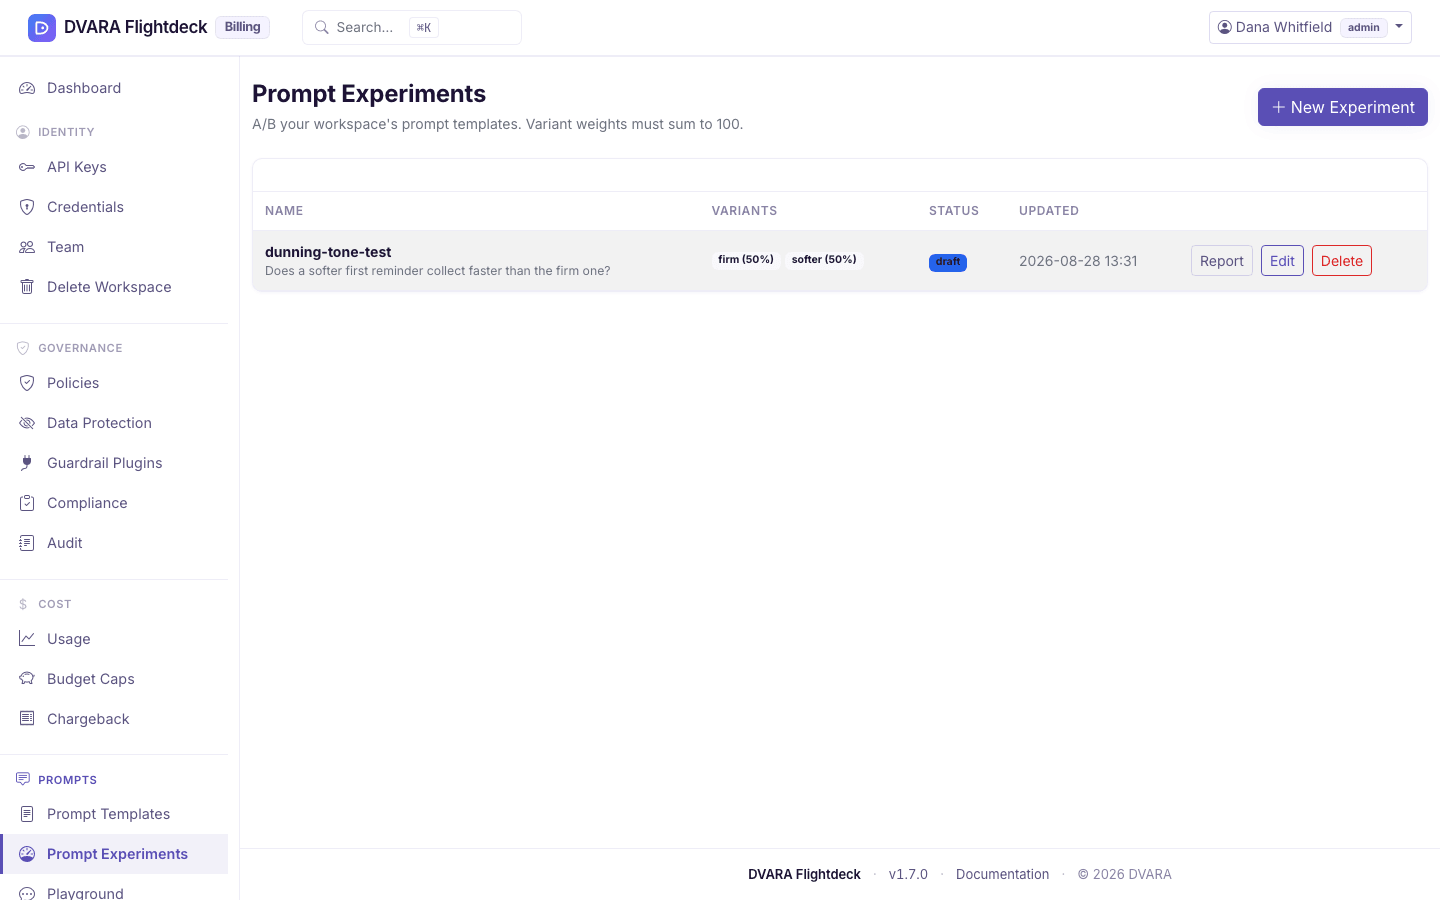
Task: Open Prompt Templates in sidebar
Action: 114,814
